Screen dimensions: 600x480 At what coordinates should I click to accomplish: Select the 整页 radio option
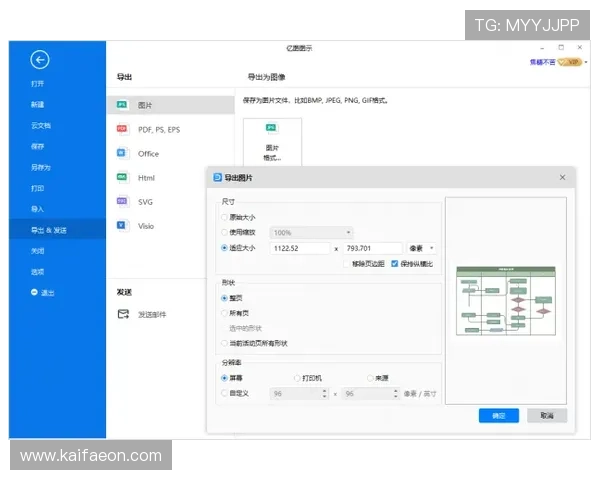pos(224,298)
